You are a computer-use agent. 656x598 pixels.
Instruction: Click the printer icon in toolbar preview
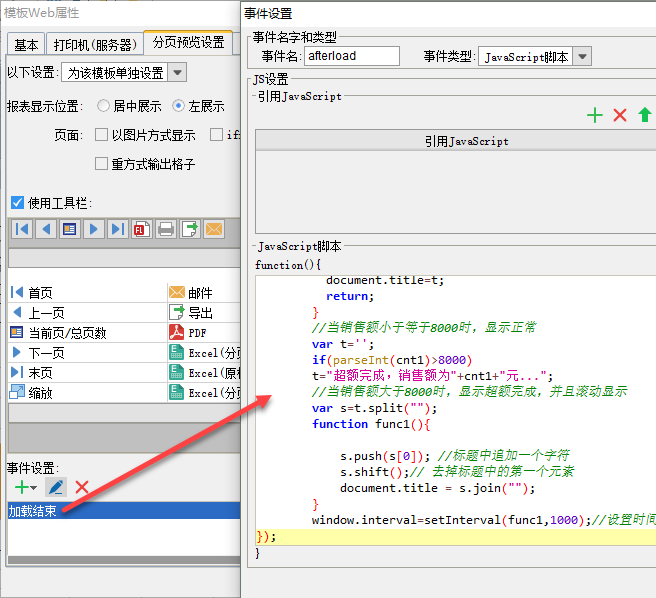point(166,229)
